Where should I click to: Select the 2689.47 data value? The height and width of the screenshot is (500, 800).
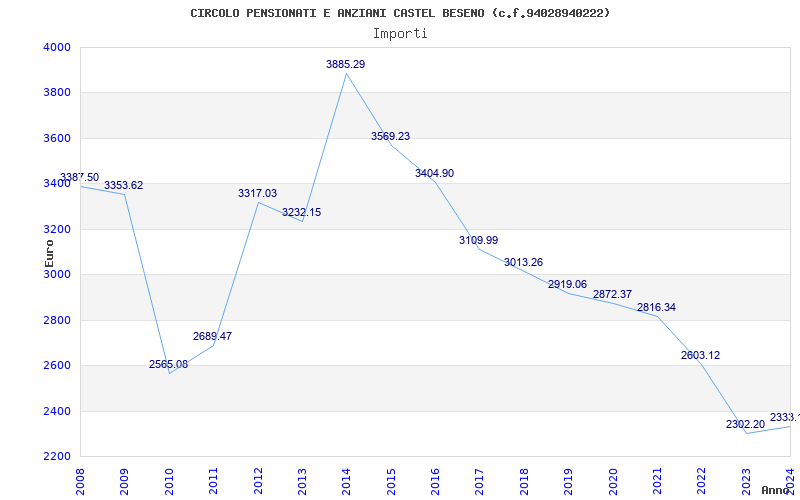(212, 336)
